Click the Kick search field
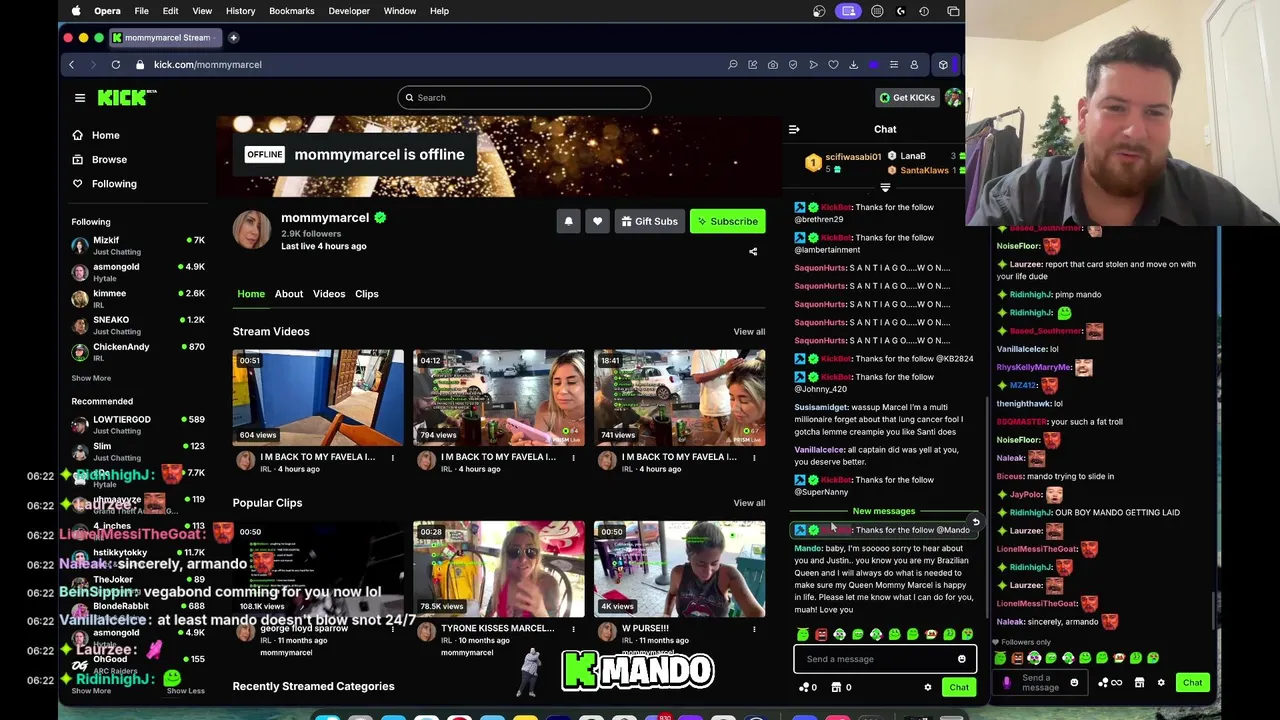 click(524, 97)
